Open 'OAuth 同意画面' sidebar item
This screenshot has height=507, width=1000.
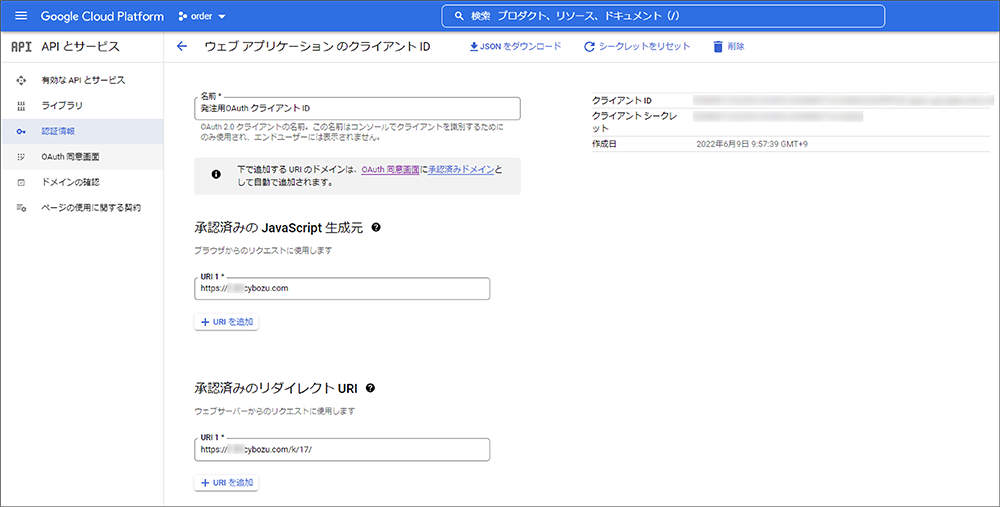(82, 157)
